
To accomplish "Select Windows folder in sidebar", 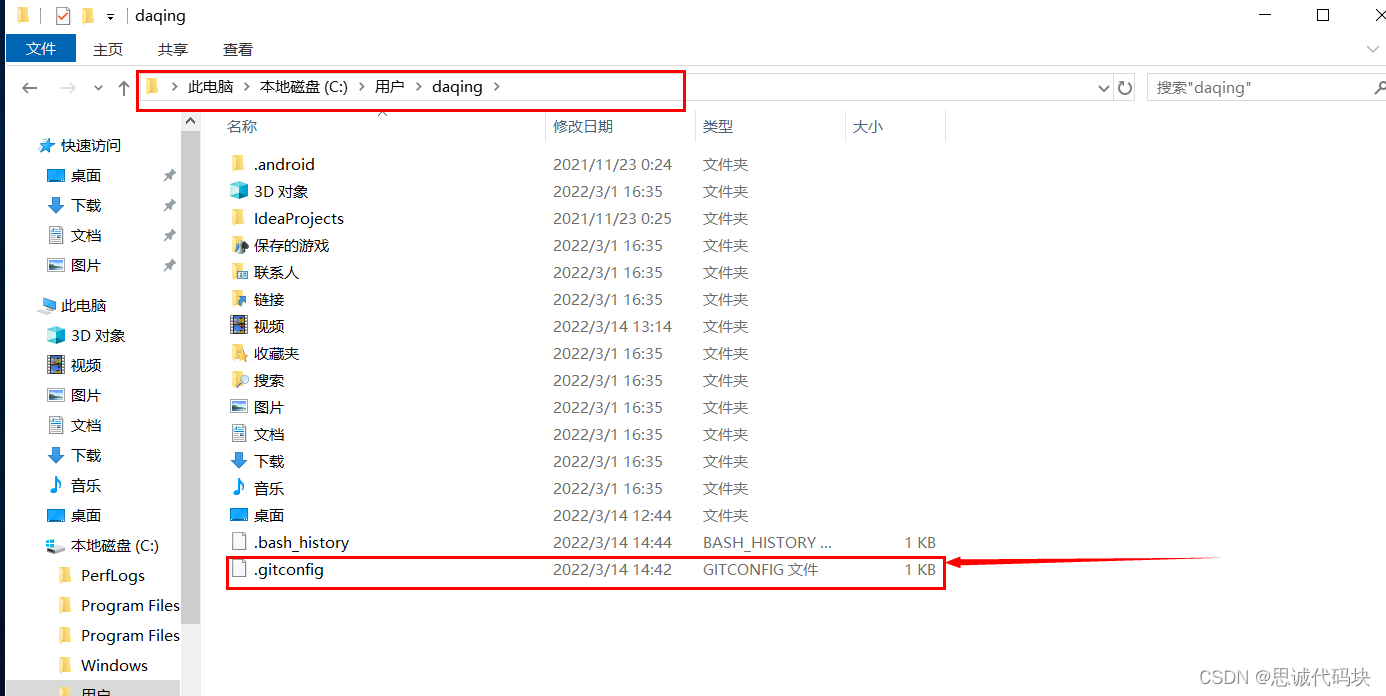I will click(x=114, y=666).
